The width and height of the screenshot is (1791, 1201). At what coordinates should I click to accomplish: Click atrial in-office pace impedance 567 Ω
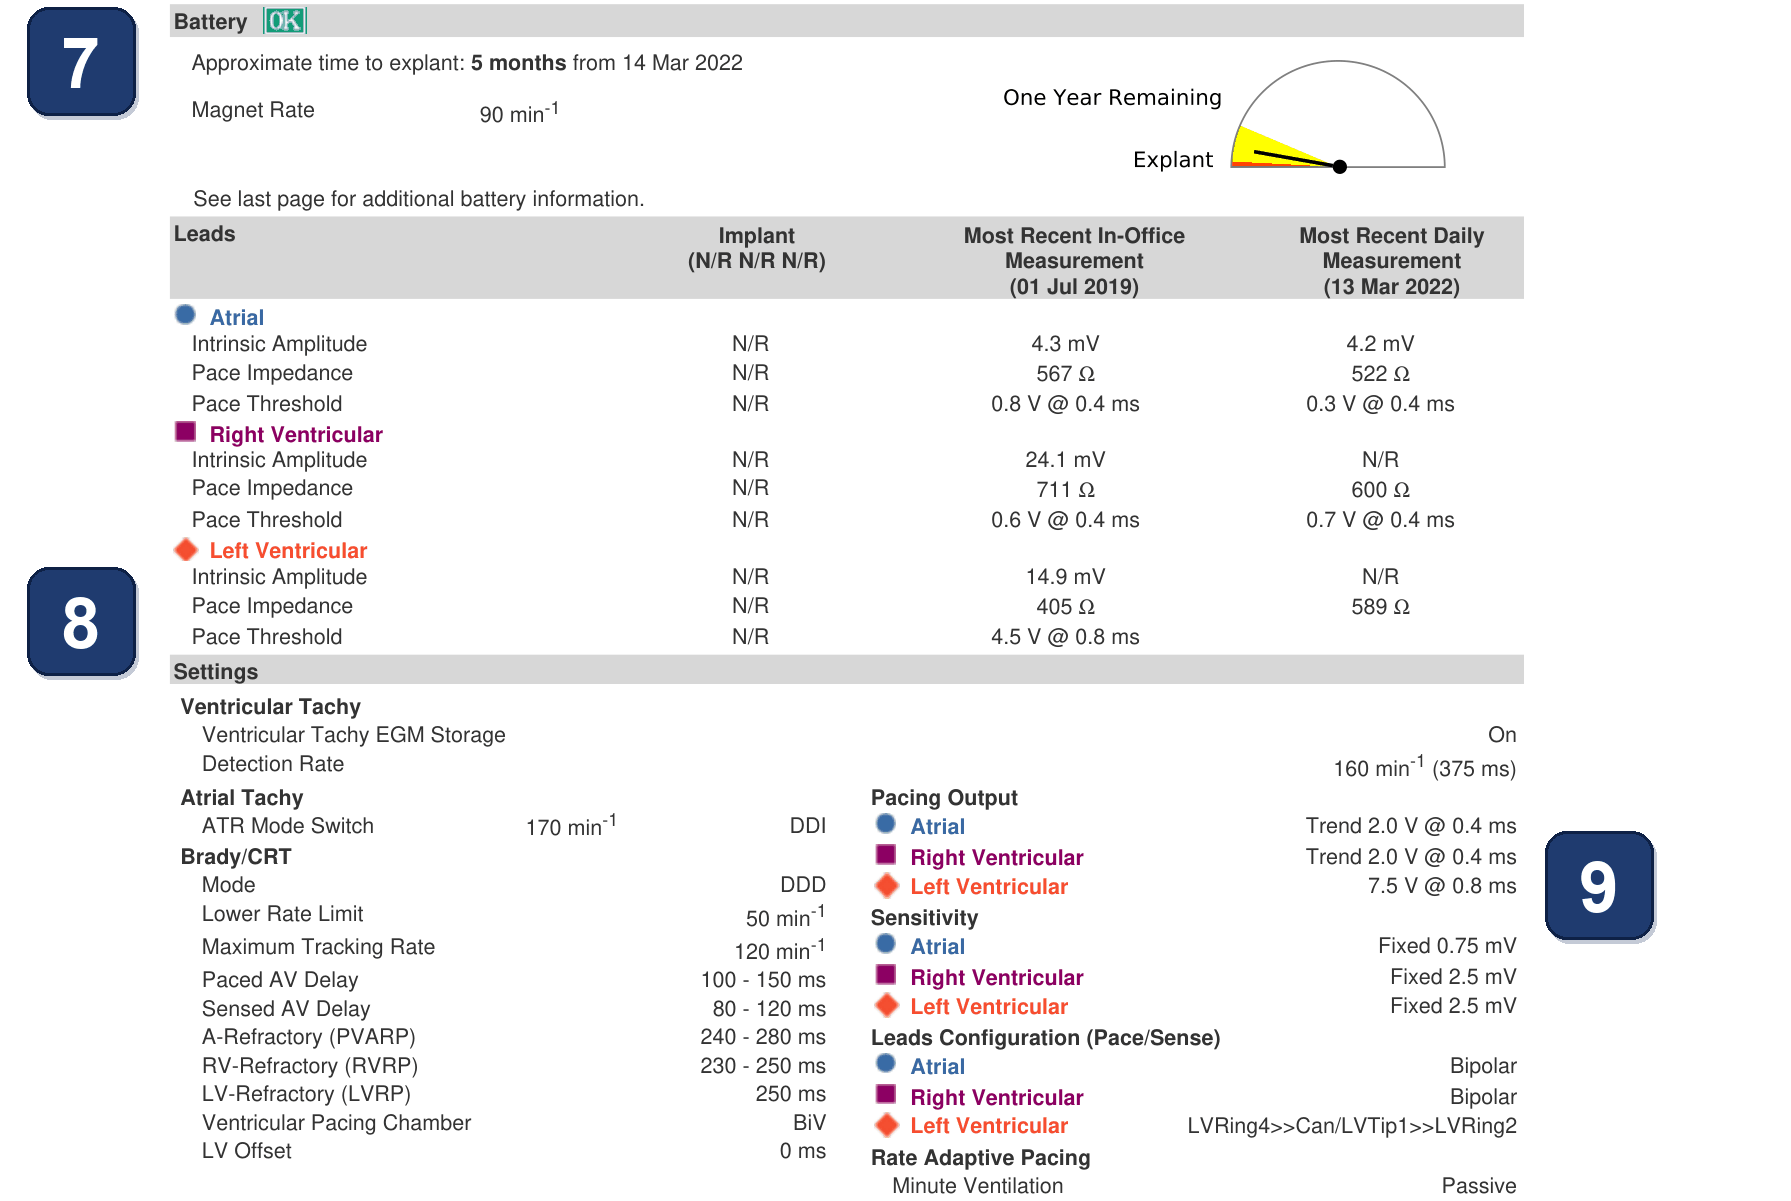[1065, 374]
